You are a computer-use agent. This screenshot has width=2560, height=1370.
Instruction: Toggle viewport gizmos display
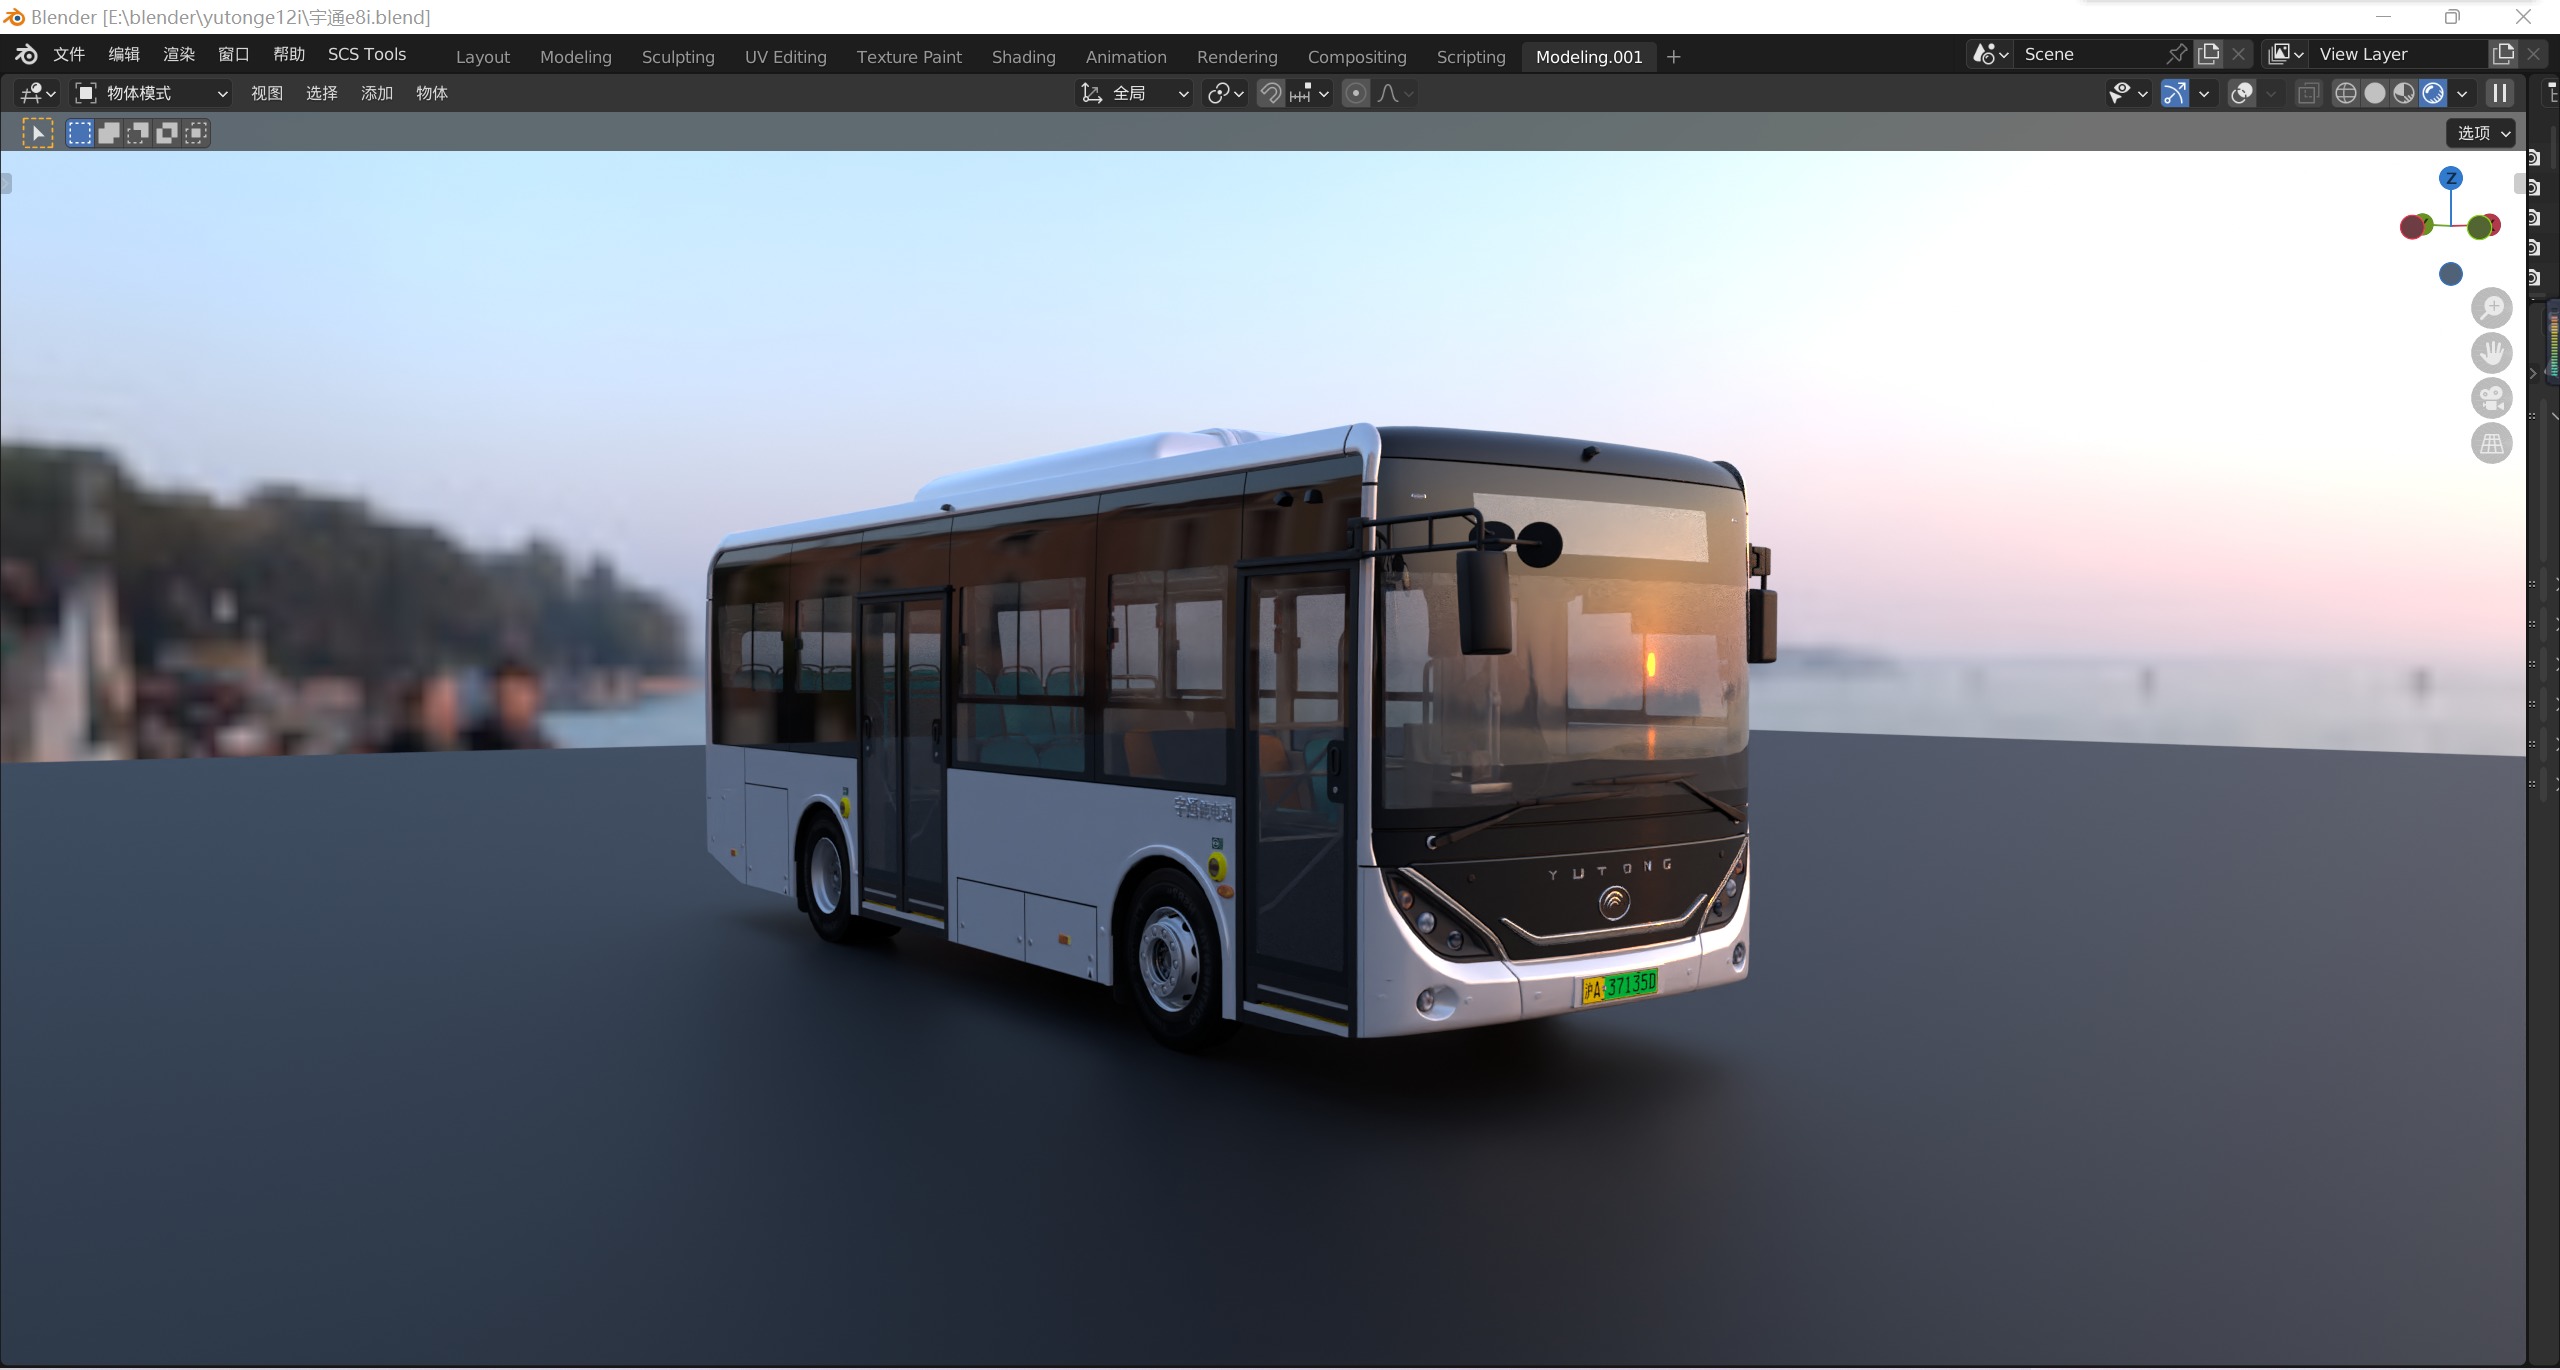[2174, 93]
